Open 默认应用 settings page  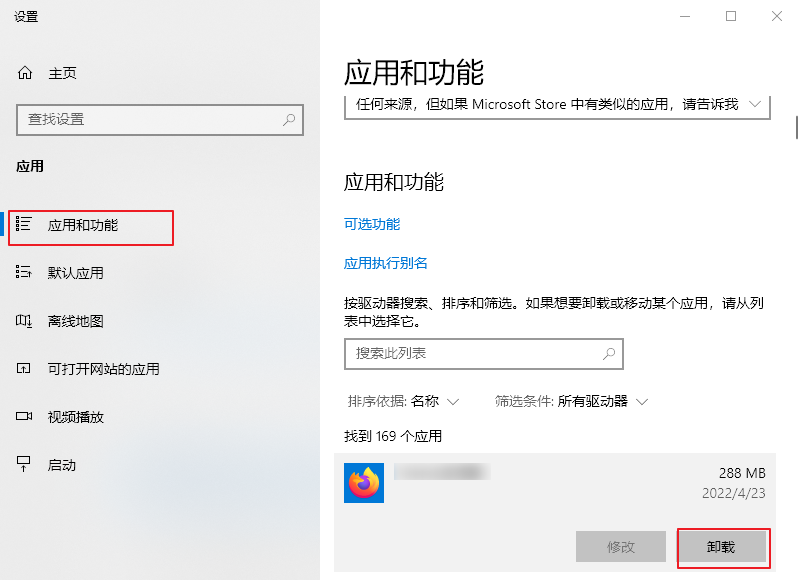coord(76,273)
